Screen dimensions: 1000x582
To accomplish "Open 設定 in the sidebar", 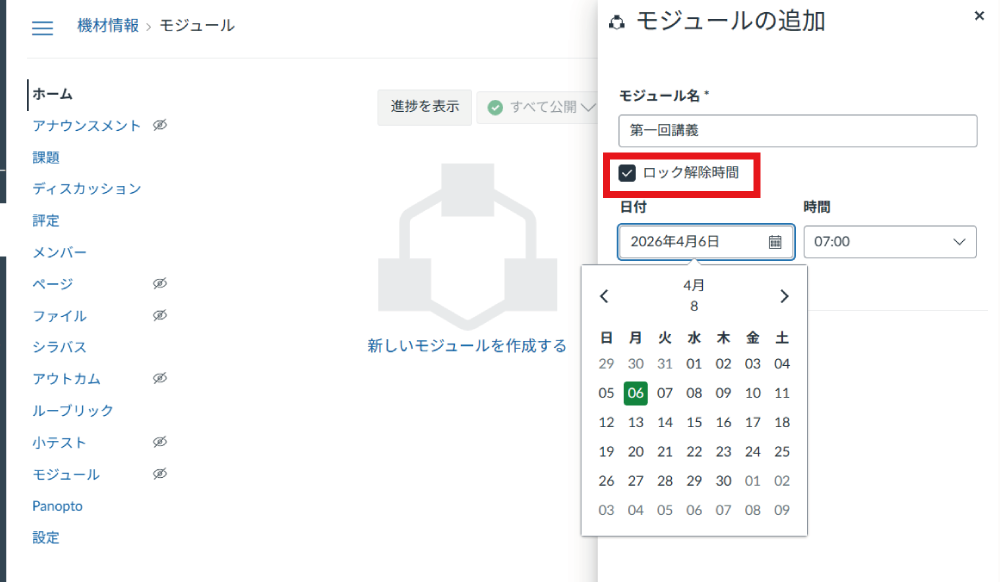I will point(47,538).
